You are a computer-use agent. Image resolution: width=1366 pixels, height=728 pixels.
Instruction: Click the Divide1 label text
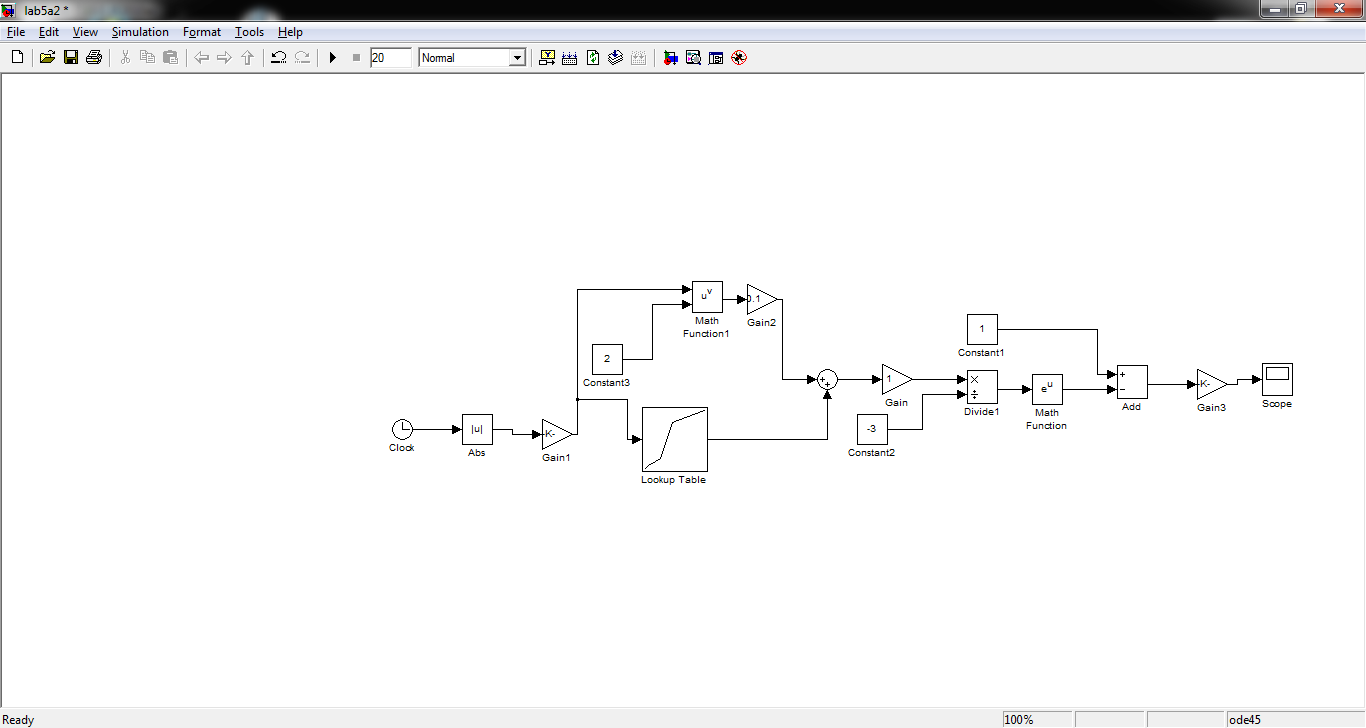(982, 411)
